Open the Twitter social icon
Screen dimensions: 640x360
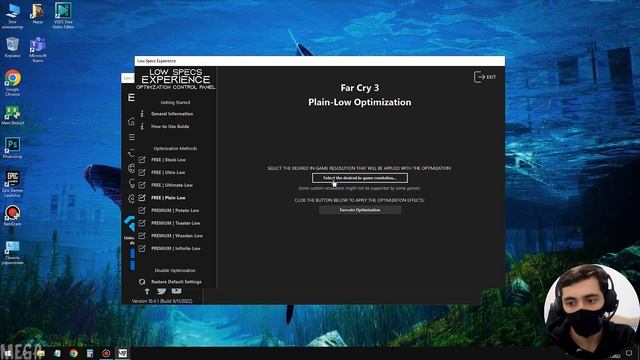pos(162,291)
